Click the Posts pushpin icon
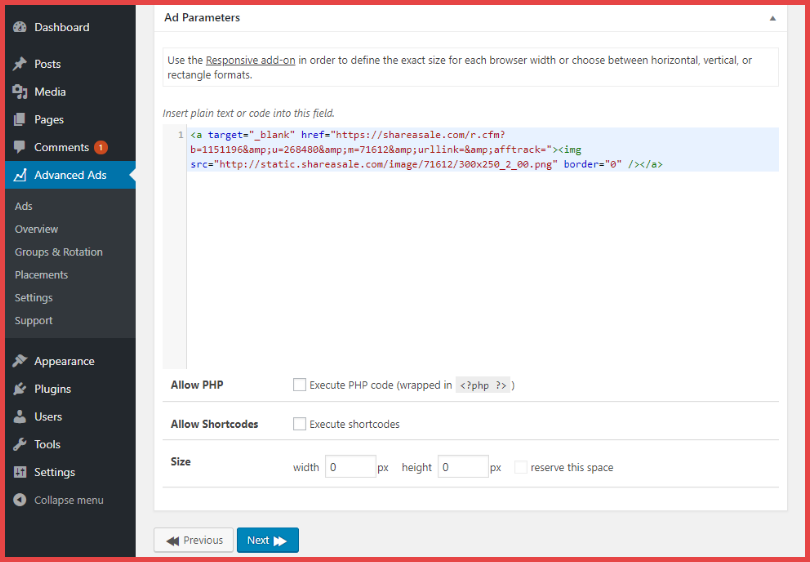Viewport: 810px width, 562px height. point(20,64)
